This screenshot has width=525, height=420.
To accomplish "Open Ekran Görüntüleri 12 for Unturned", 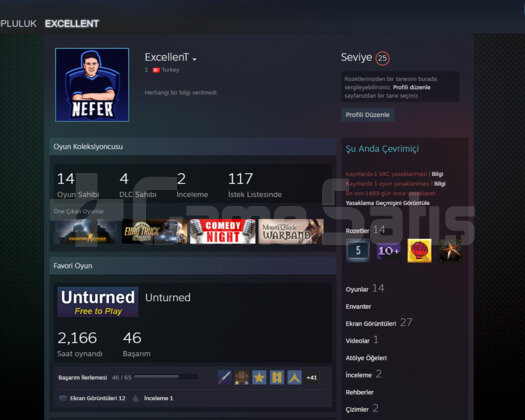I will click(97, 398).
